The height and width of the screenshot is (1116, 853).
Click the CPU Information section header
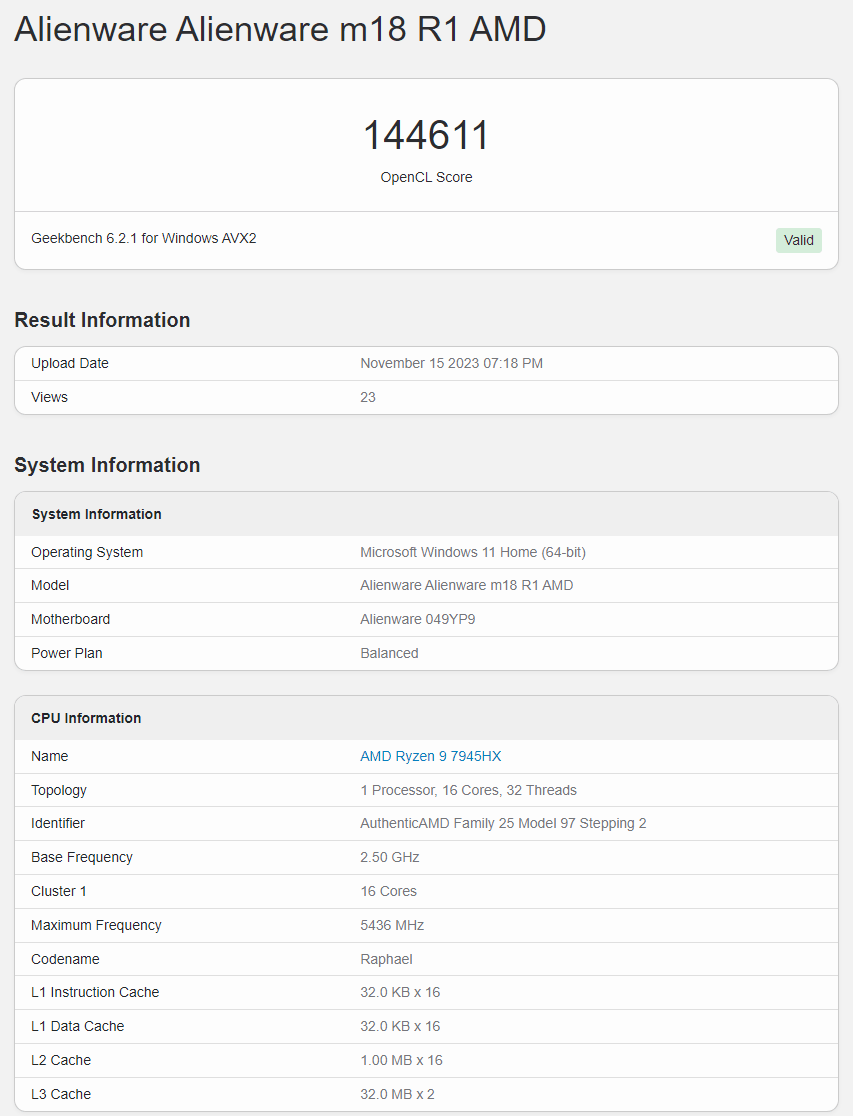pos(87,718)
